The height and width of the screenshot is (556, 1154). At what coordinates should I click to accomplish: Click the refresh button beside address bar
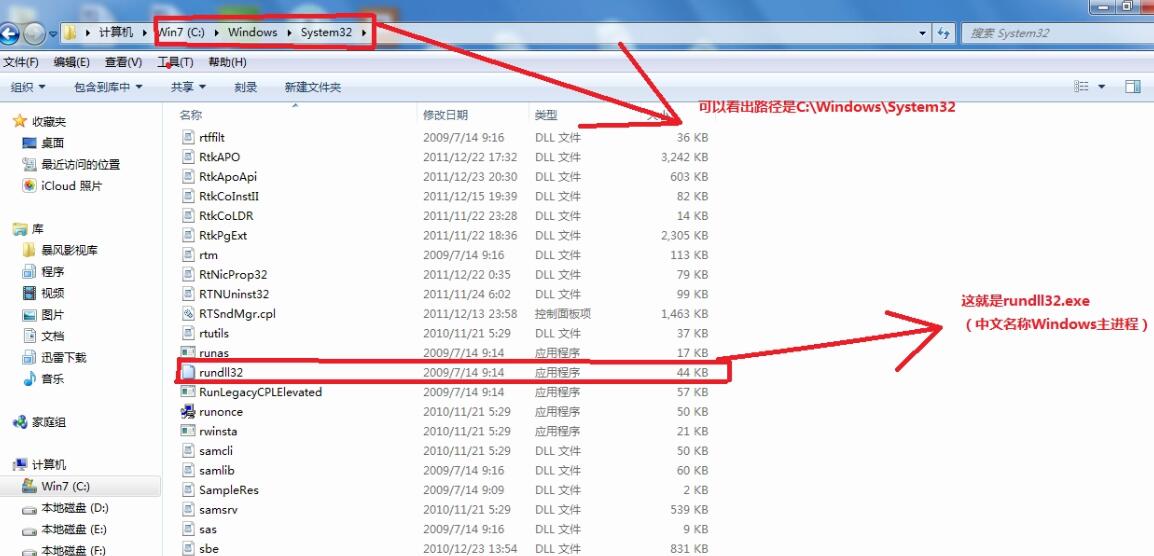point(943,33)
